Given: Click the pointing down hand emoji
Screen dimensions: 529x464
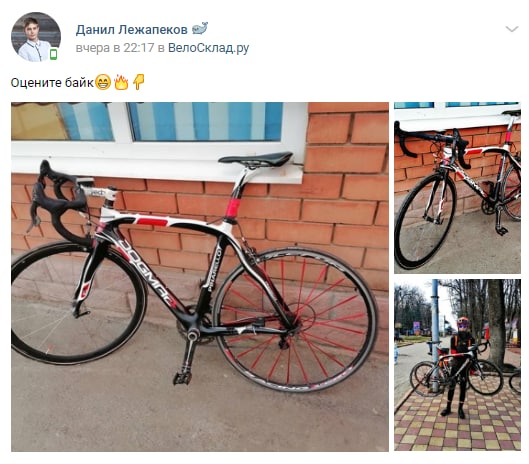Looking at the screenshot, I should click(138, 82).
